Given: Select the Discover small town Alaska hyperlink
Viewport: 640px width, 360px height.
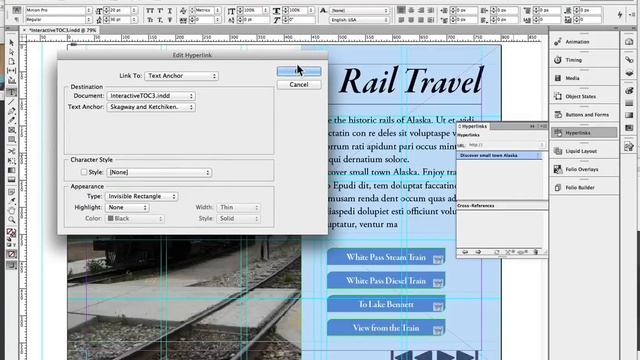Looking at the screenshot, I should (x=500, y=156).
